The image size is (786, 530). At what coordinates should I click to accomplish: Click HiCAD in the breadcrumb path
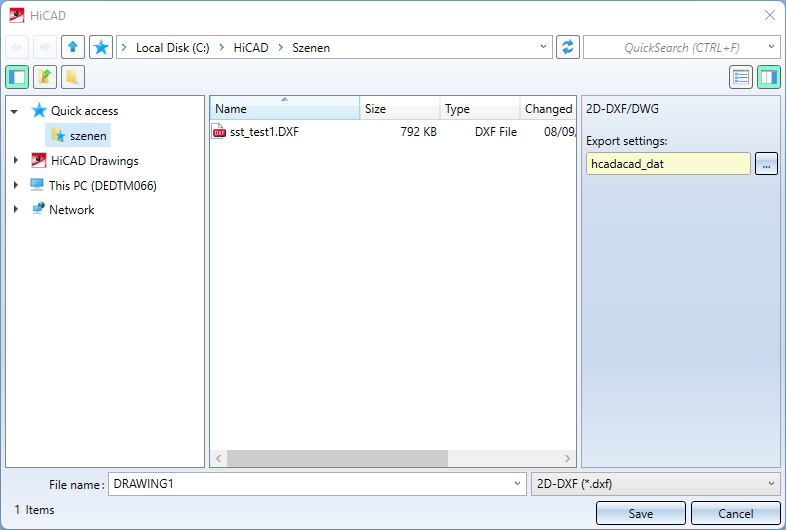click(x=251, y=48)
